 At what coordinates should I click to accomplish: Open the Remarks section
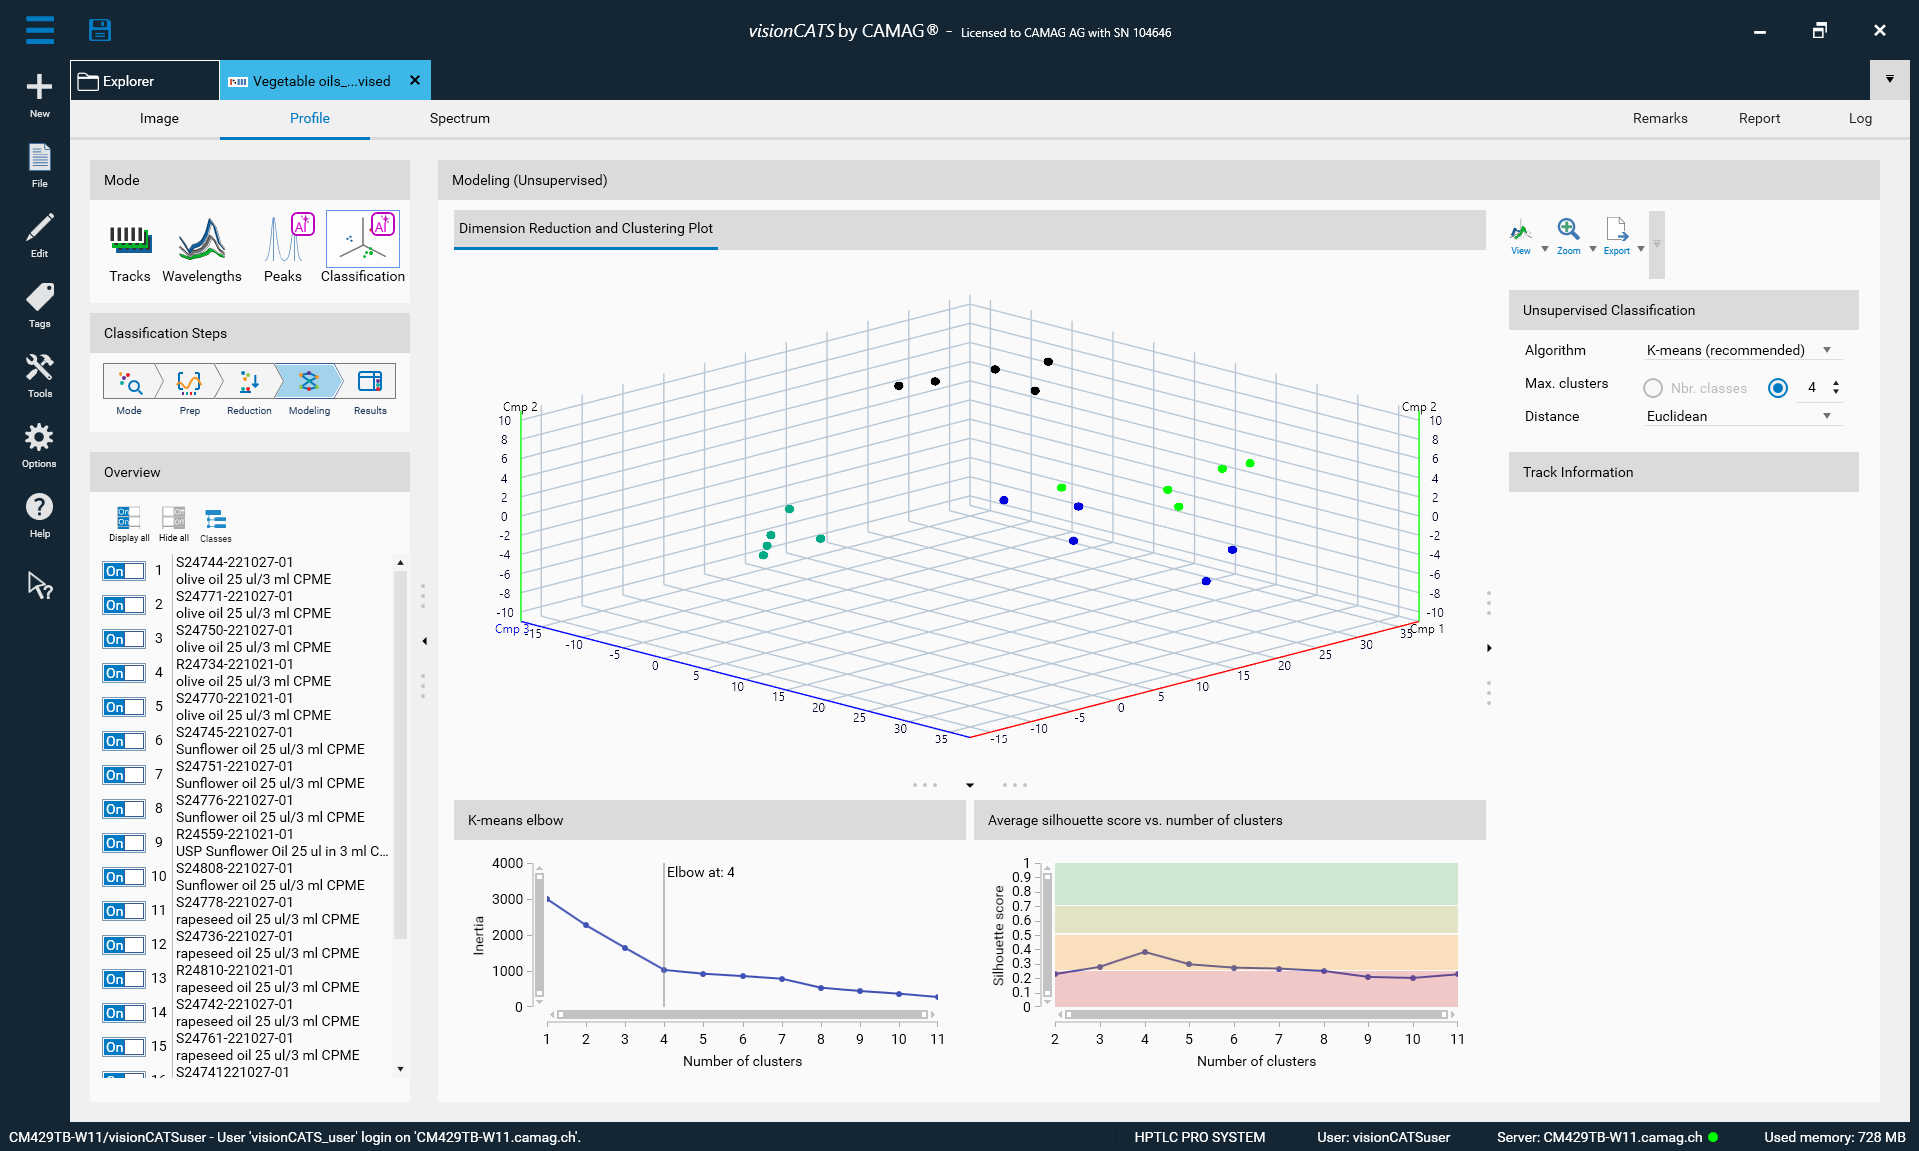tap(1660, 118)
